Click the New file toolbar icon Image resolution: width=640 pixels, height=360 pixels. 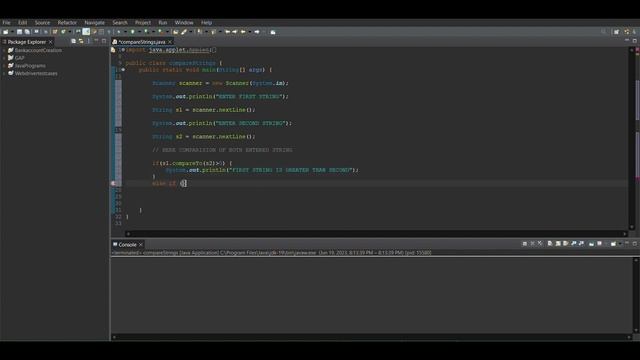(x=6, y=32)
